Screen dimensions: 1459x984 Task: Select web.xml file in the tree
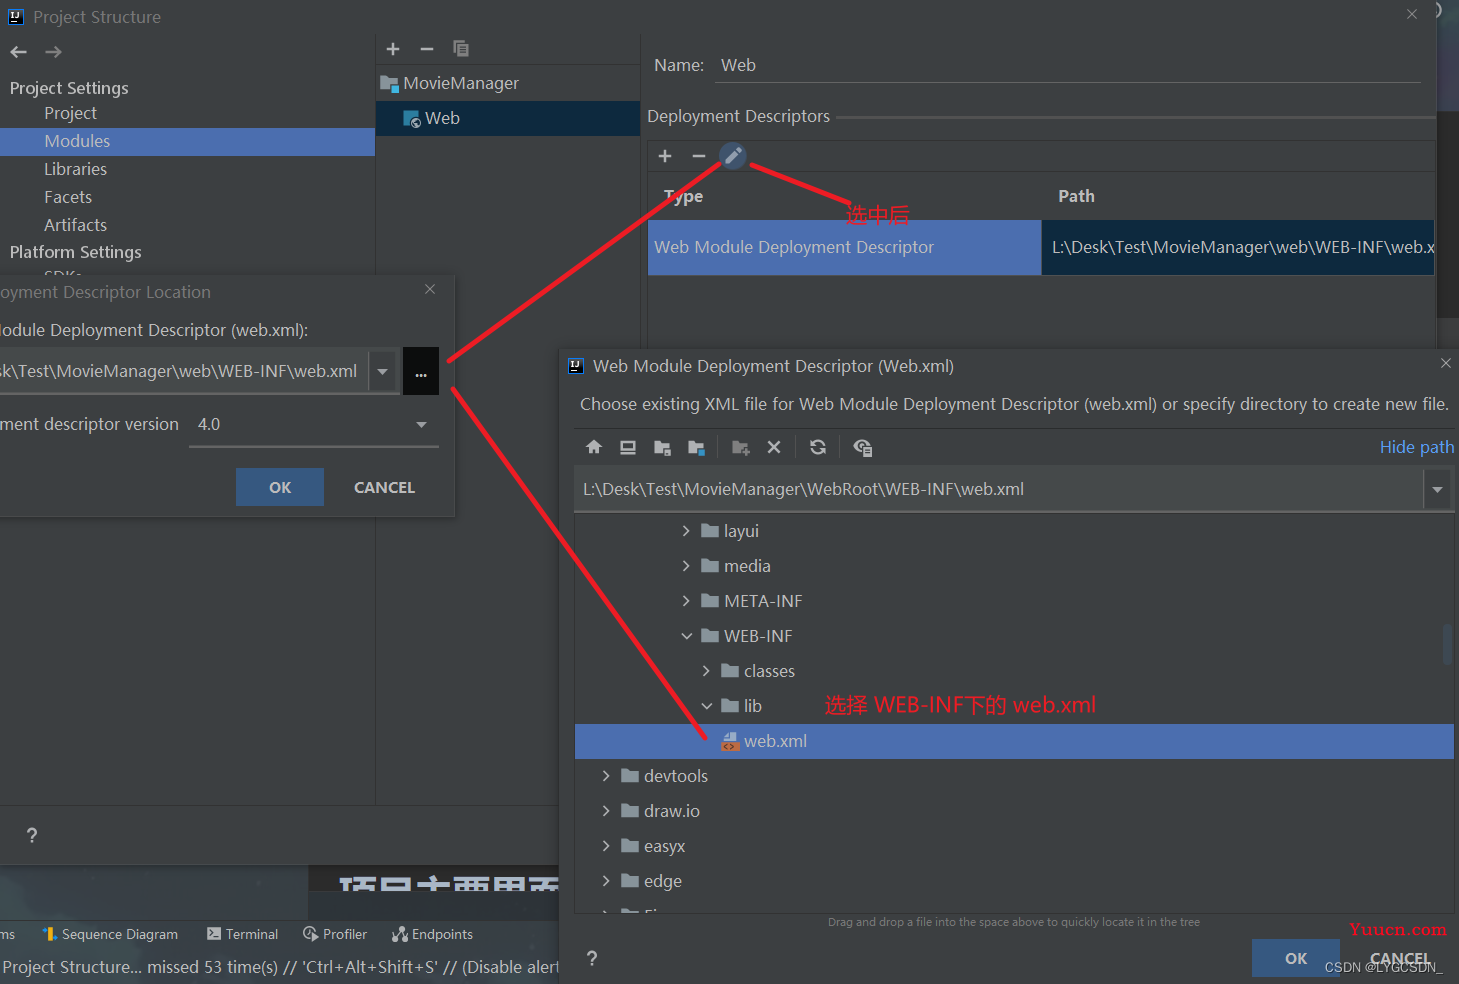coord(1014,741)
